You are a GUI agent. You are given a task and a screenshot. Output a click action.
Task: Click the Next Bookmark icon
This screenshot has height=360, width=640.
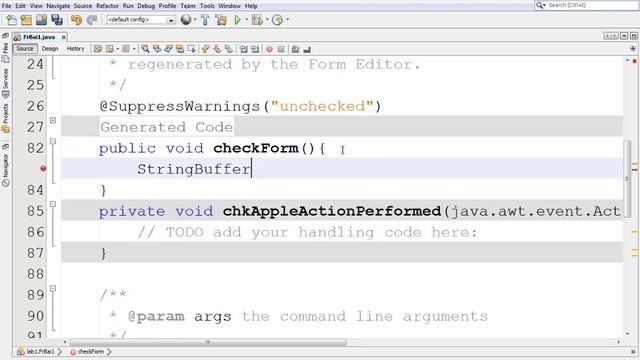point(217,49)
